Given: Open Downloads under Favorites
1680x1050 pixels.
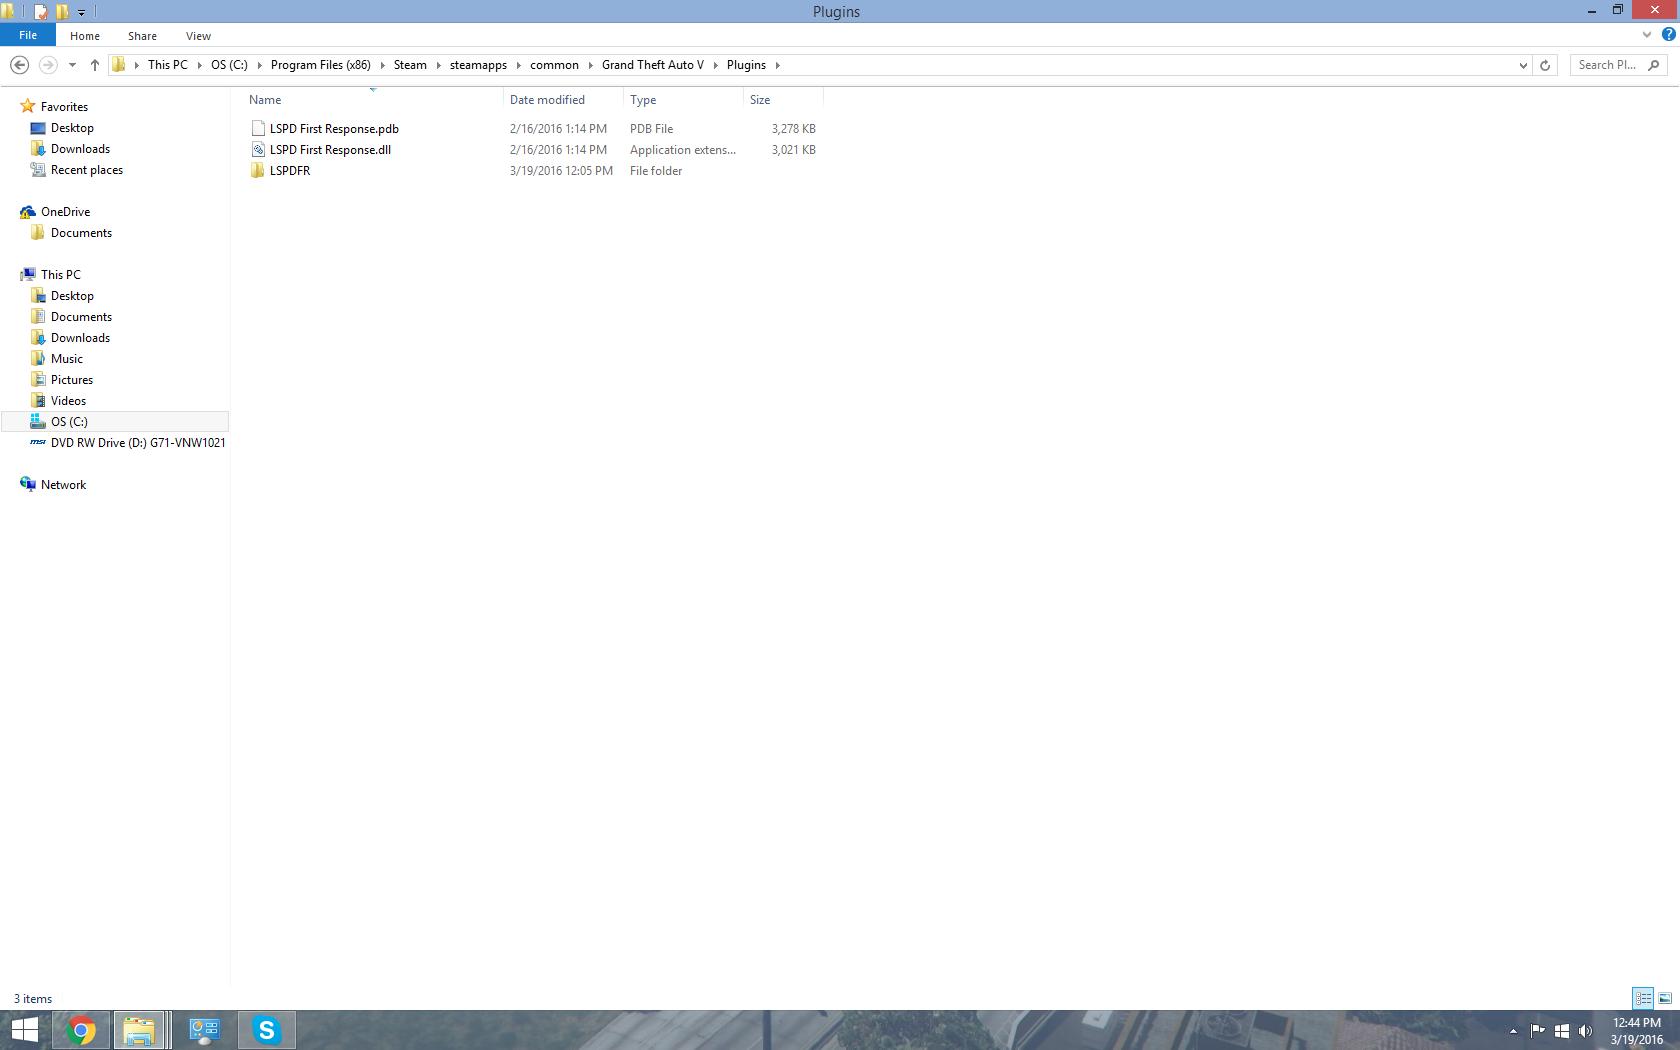Looking at the screenshot, I should click(80, 149).
